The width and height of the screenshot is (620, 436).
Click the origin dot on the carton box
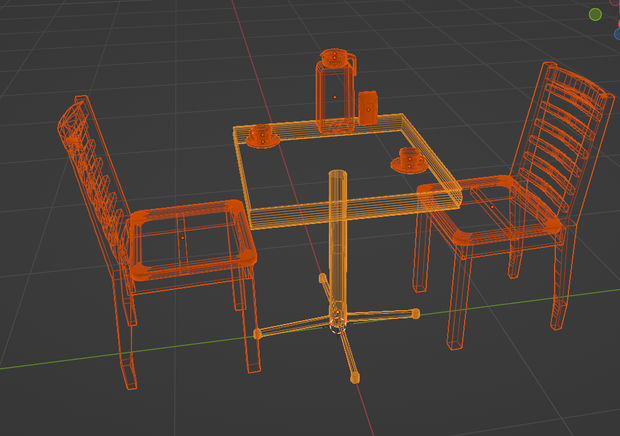pyautogui.click(x=369, y=110)
